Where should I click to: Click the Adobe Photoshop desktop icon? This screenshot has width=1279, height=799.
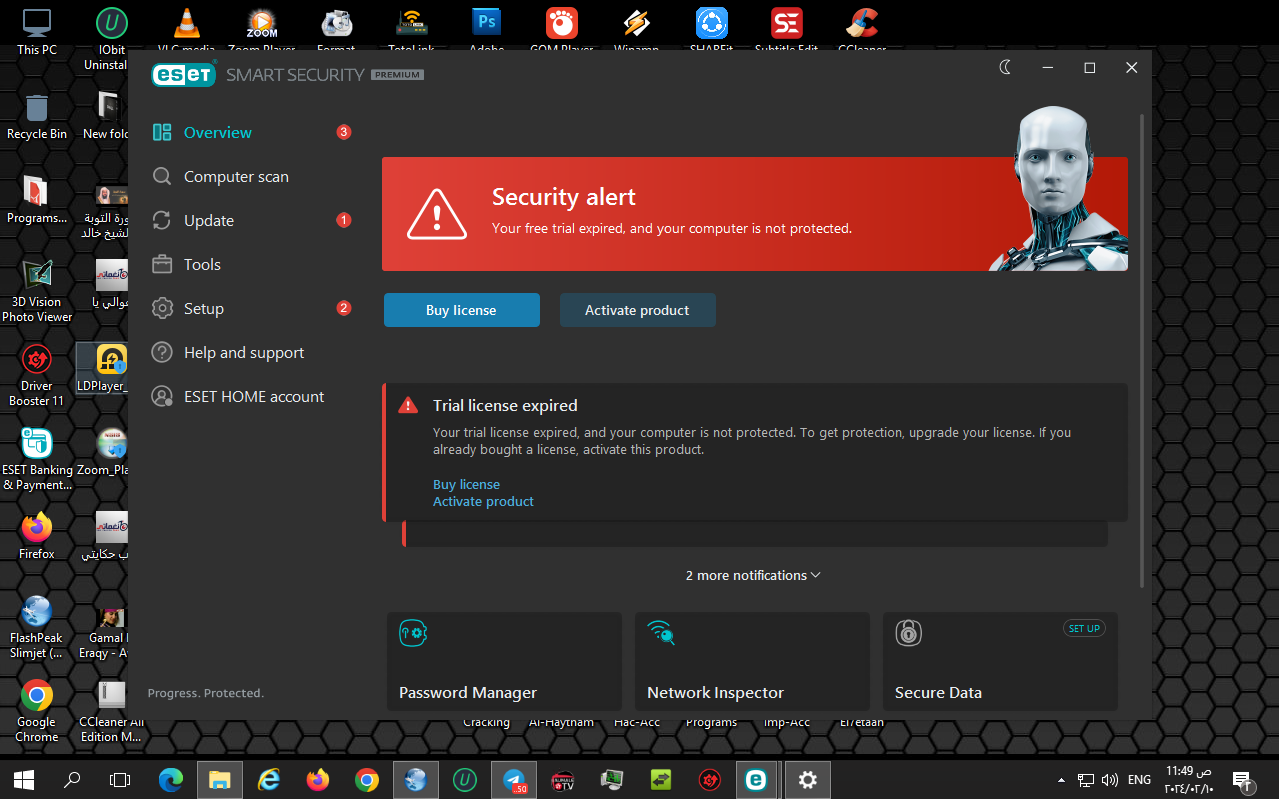pos(486,30)
